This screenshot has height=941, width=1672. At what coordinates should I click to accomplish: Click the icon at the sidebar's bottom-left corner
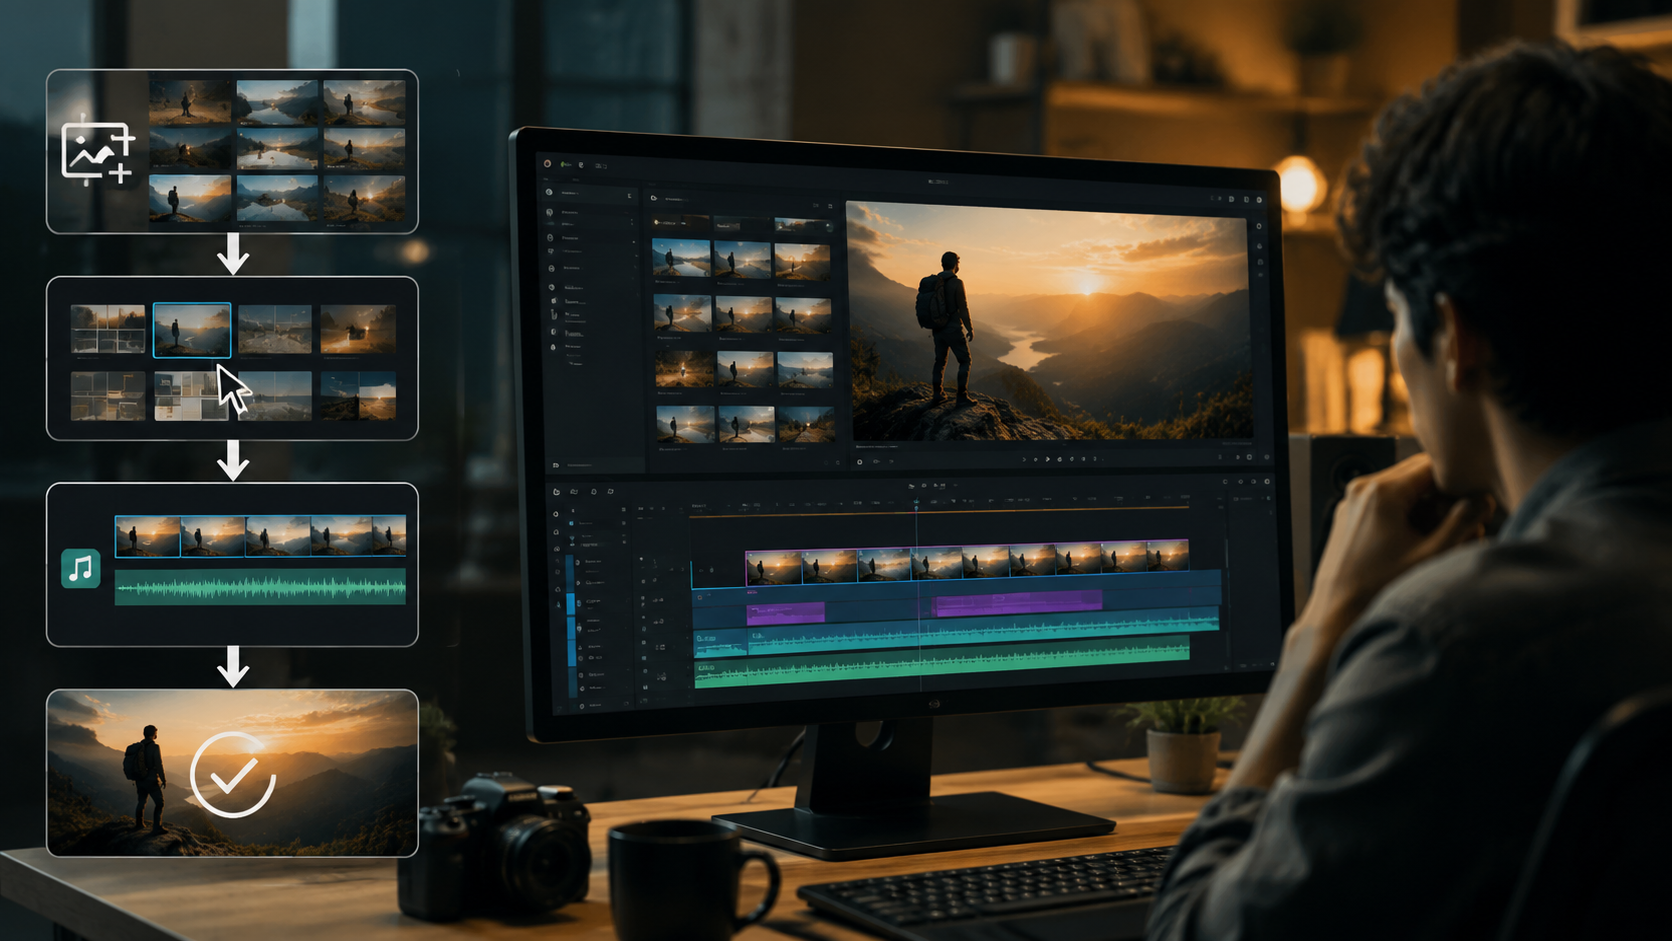pos(556,465)
